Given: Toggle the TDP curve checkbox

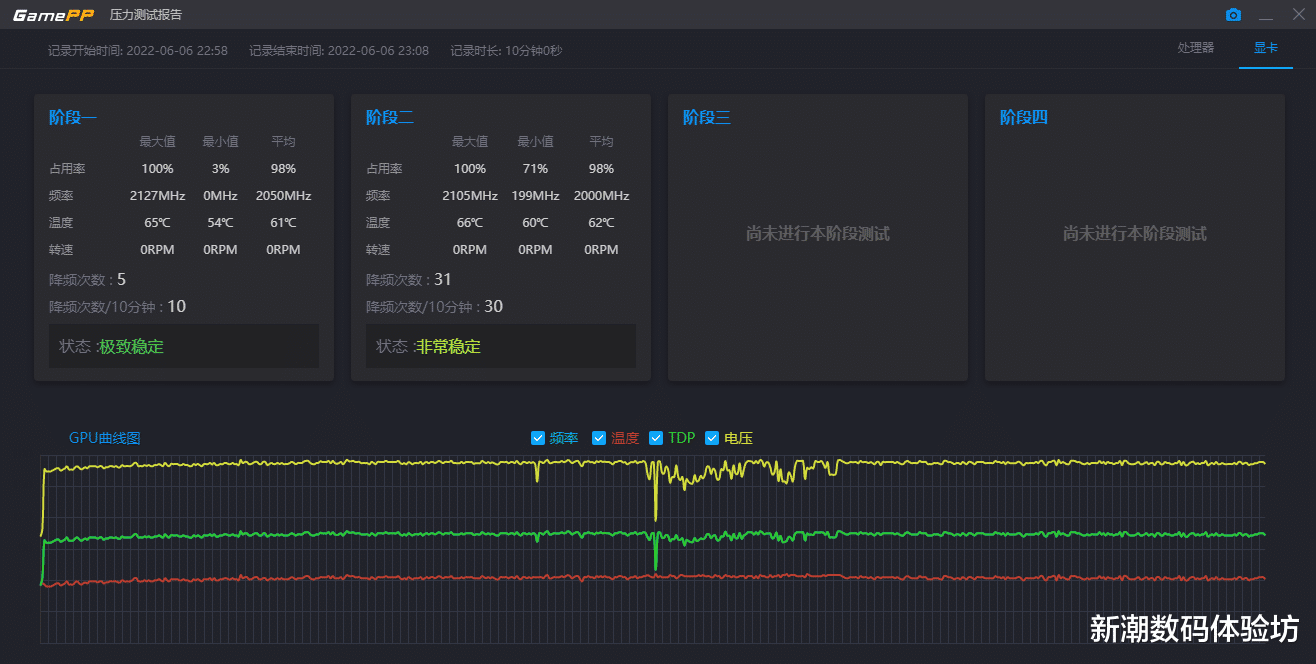Looking at the screenshot, I should [x=657, y=437].
